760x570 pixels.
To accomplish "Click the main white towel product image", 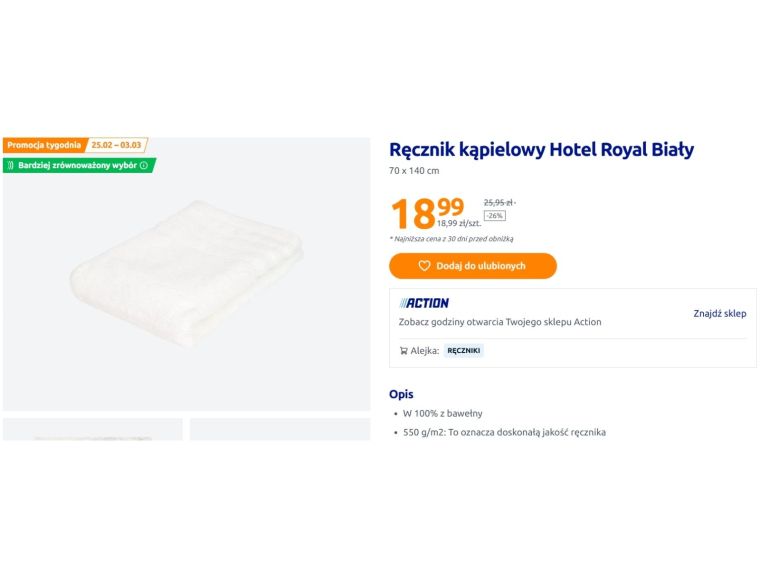I will click(x=186, y=274).
